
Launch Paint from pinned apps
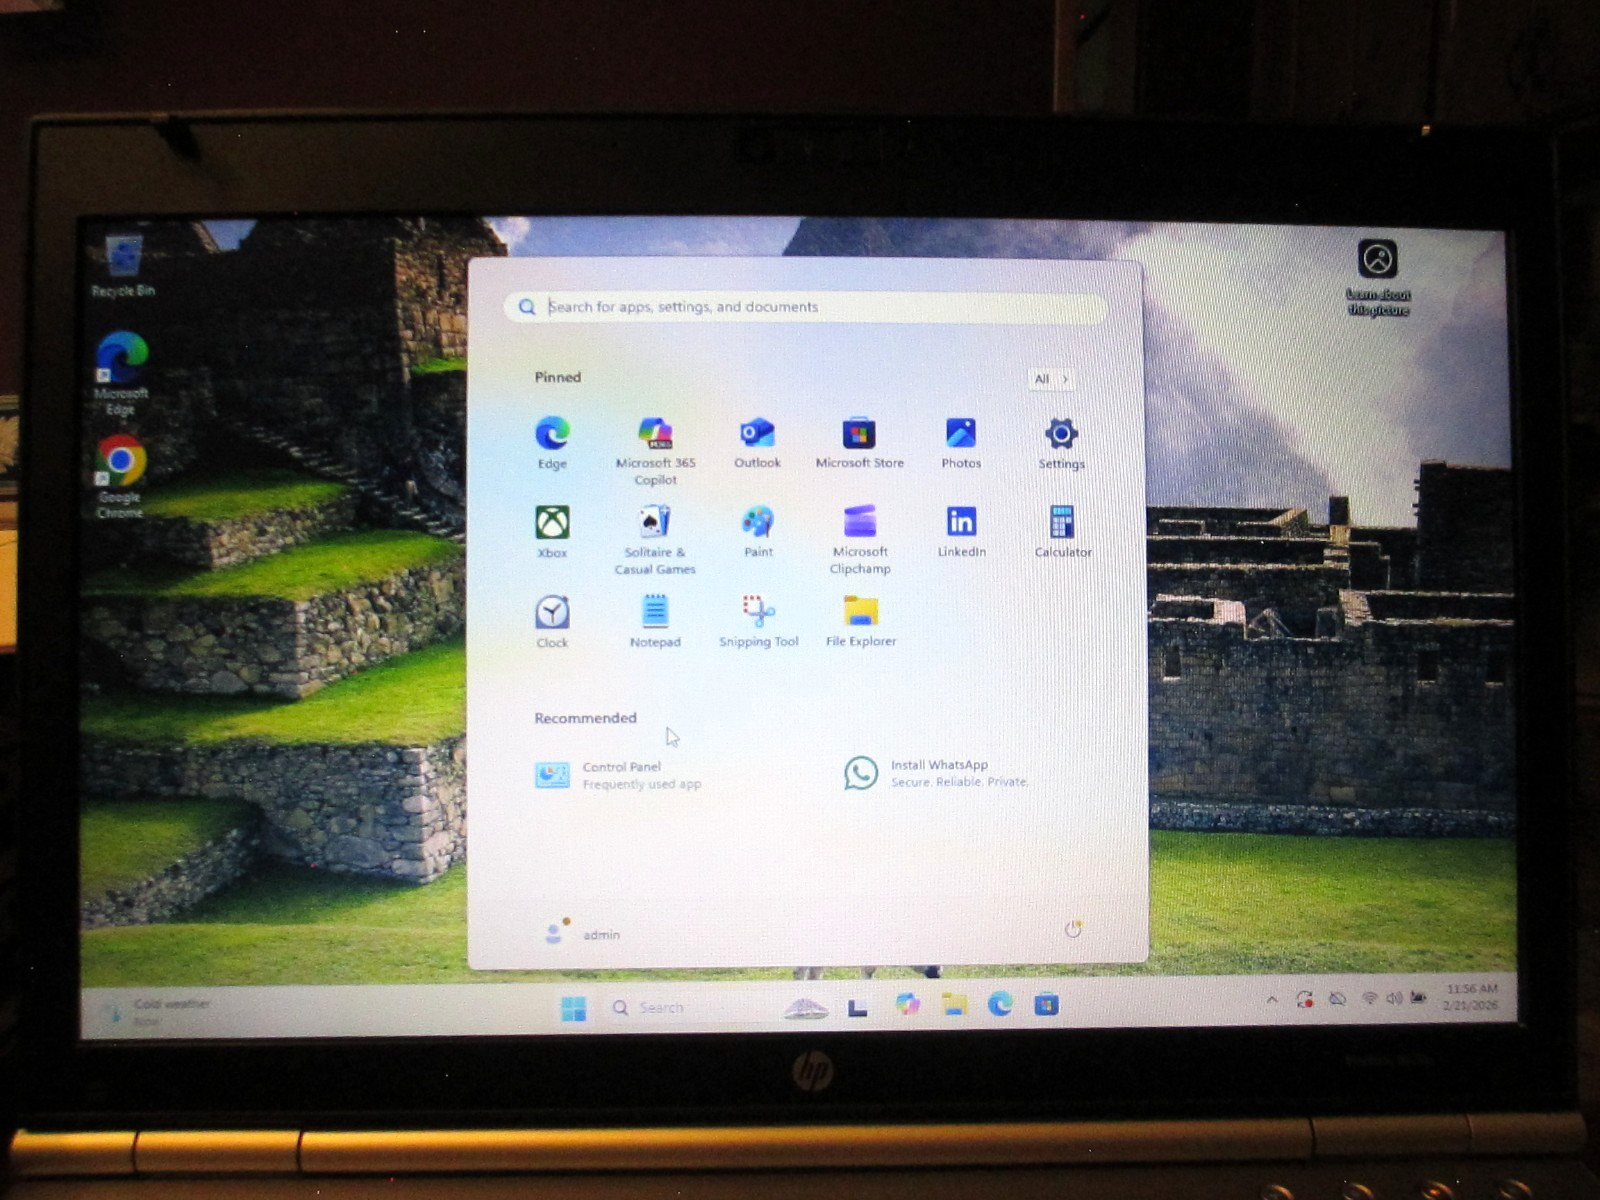(758, 532)
